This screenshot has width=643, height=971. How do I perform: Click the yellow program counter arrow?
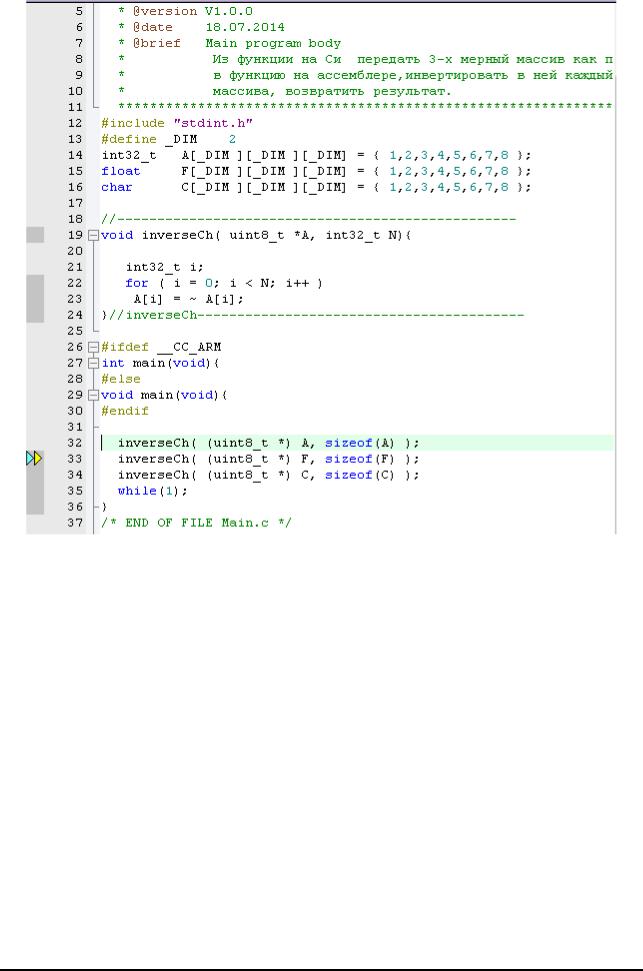(x=38, y=458)
